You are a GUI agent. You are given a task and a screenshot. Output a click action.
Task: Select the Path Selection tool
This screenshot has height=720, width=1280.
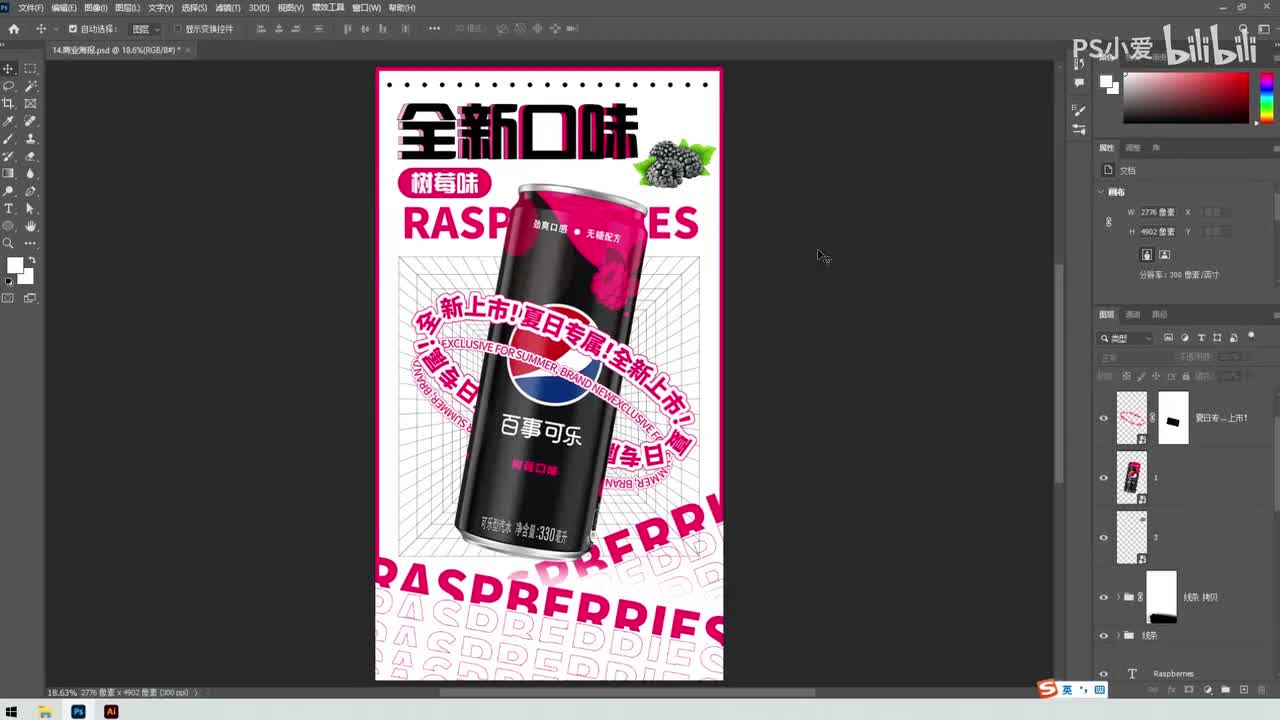point(30,208)
